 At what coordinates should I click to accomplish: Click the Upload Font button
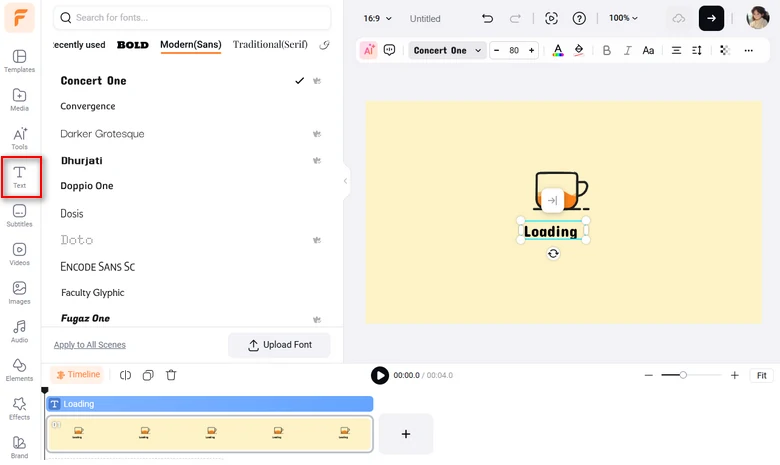[x=279, y=345]
